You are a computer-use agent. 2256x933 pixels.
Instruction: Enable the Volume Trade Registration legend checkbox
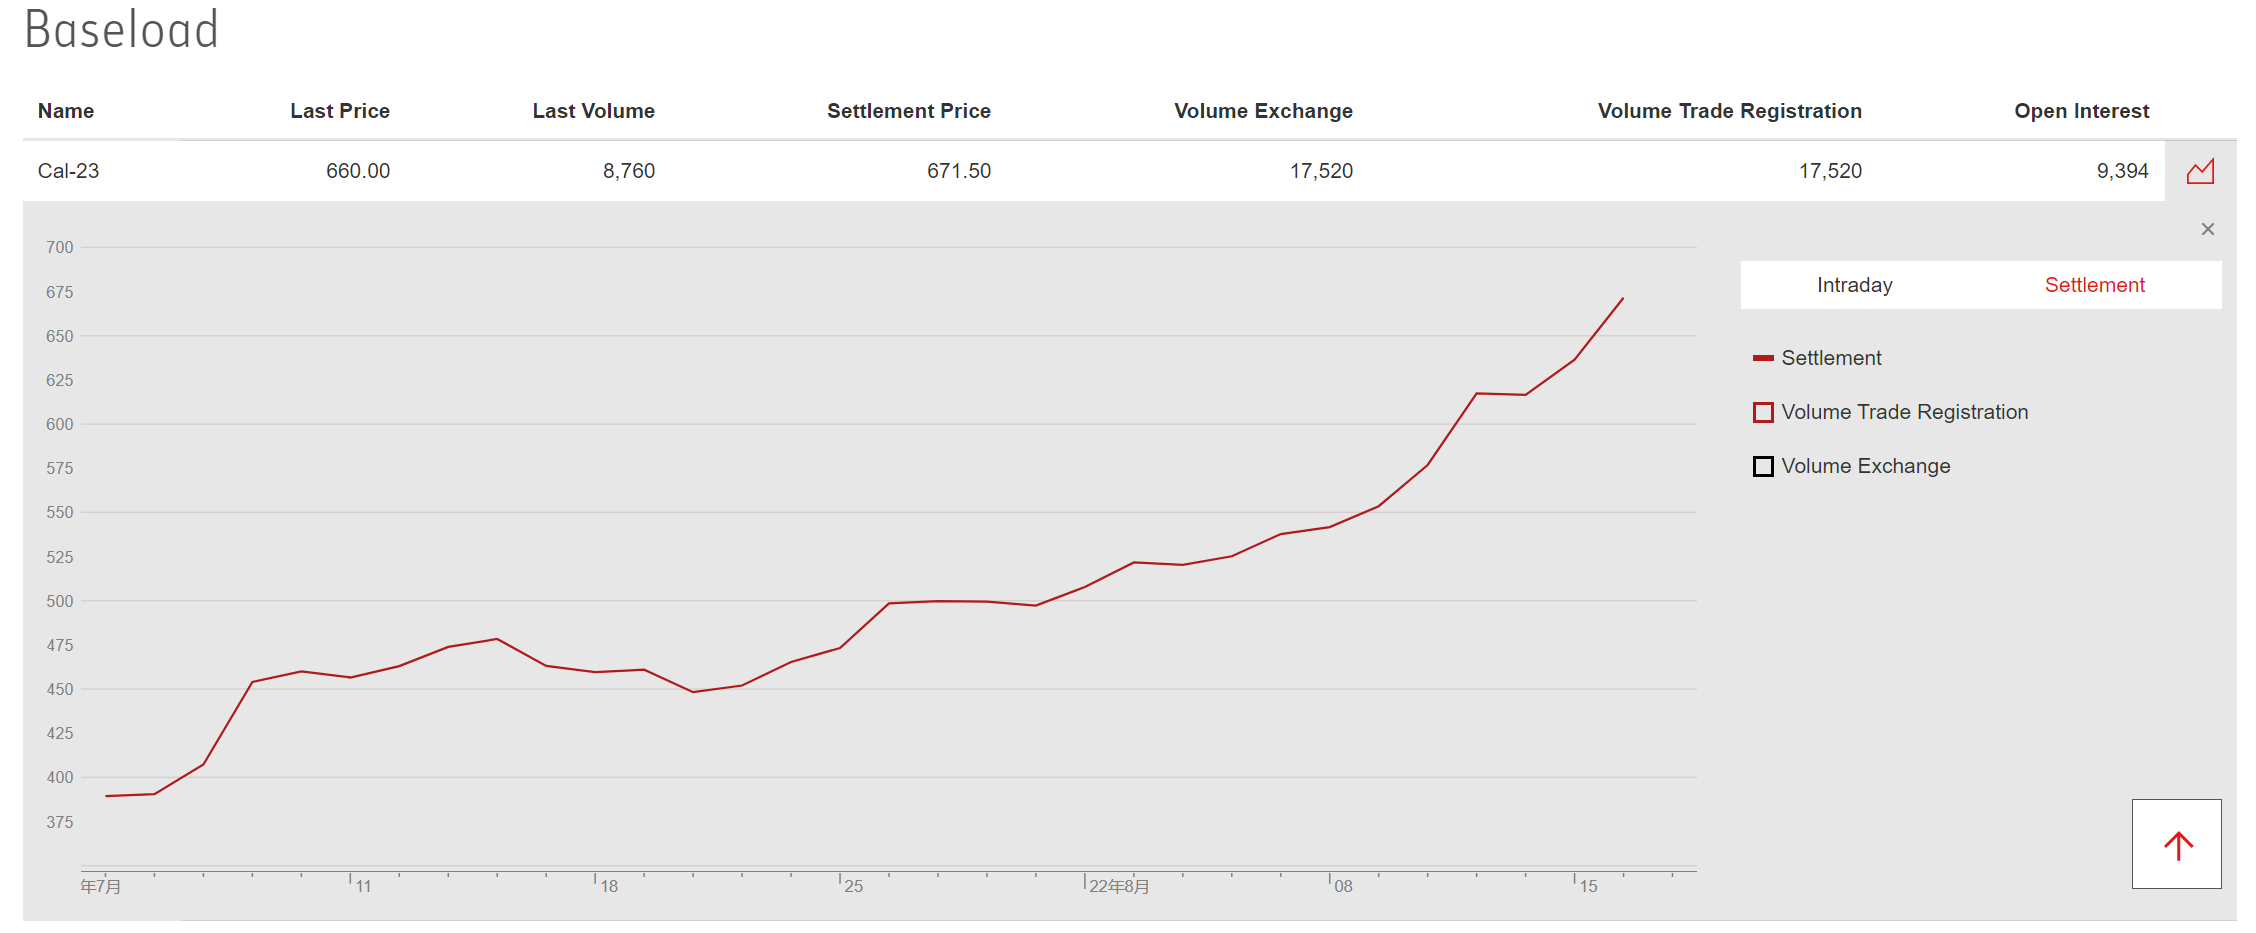(x=1763, y=412)
